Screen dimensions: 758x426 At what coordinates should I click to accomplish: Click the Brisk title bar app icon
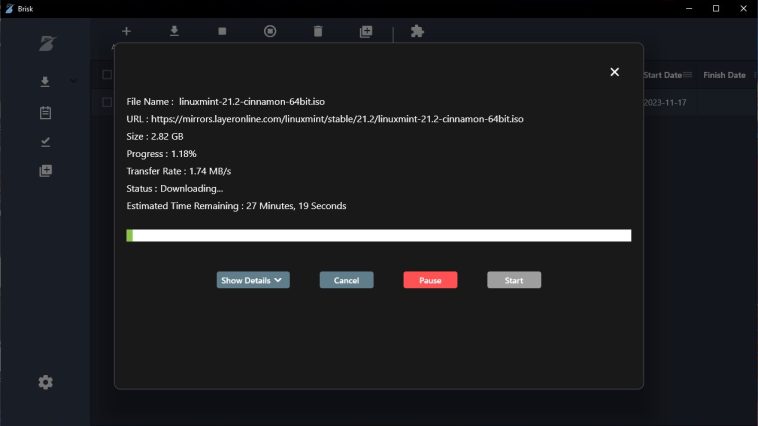coord(9,9)
